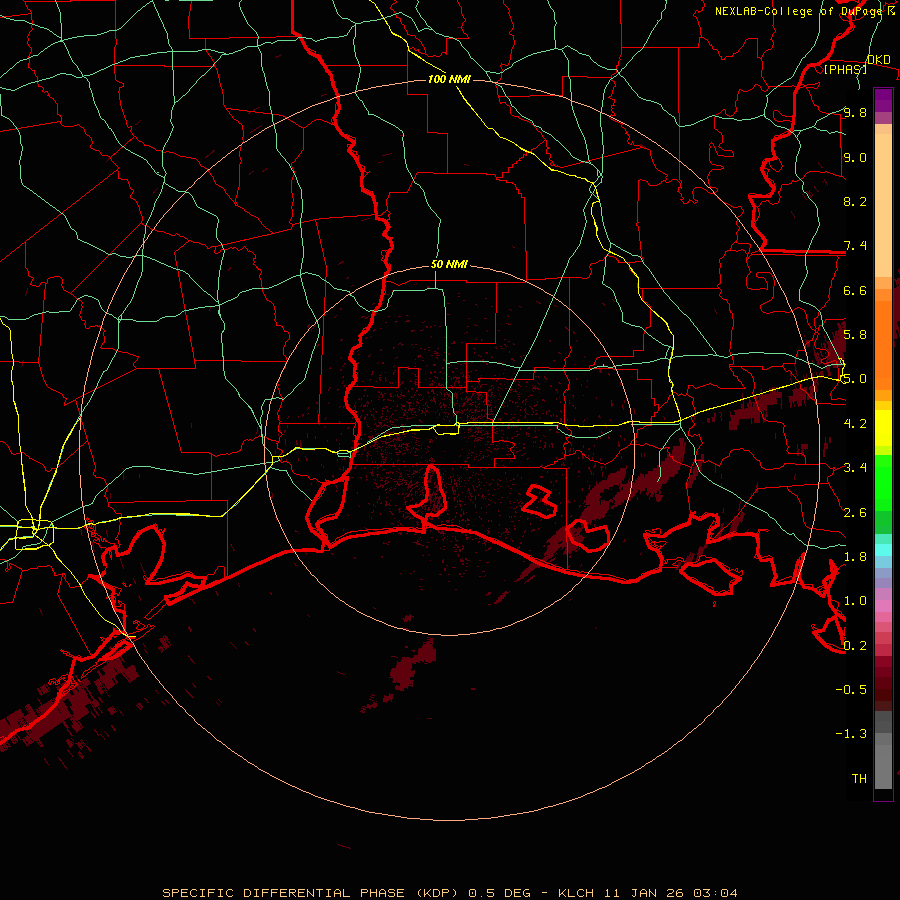Image resolution: width=900 pixels, height=900 pixels.
Task: Pick the purple top band of the color bar
Action: click(x=883, y=100)
